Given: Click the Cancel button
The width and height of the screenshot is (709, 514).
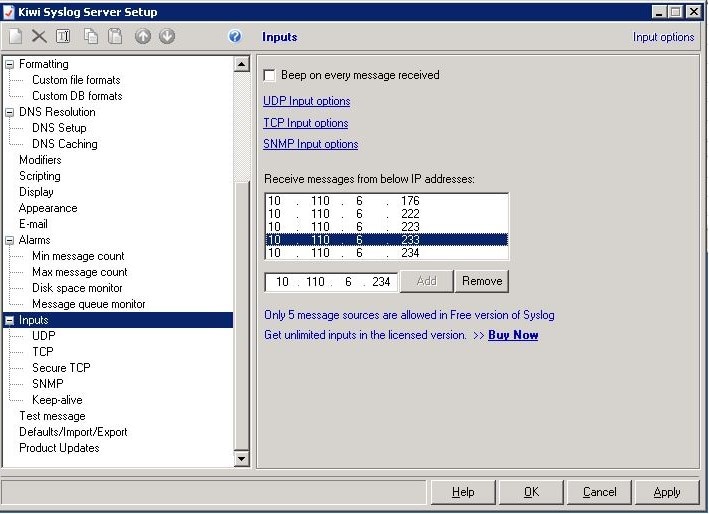Looking at the screenshot, I should [x=599, y=492].
